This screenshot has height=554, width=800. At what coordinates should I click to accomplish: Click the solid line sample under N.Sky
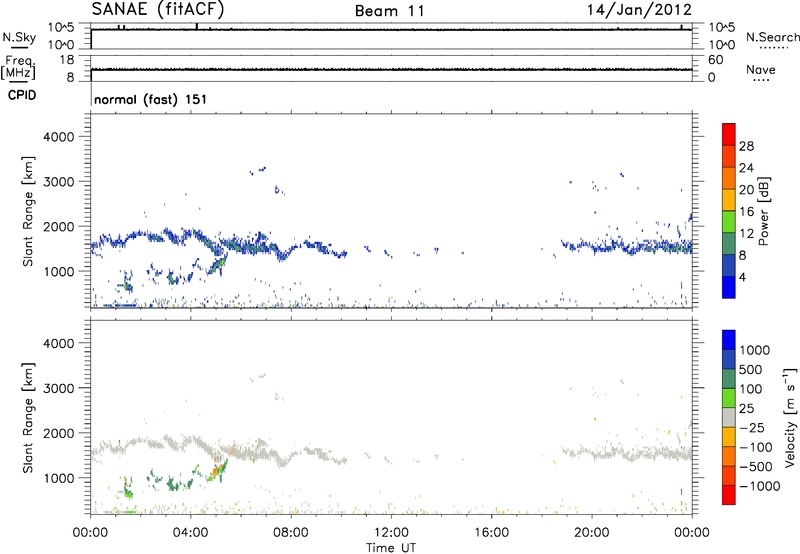pyautogui.click(x=19, y=48)
